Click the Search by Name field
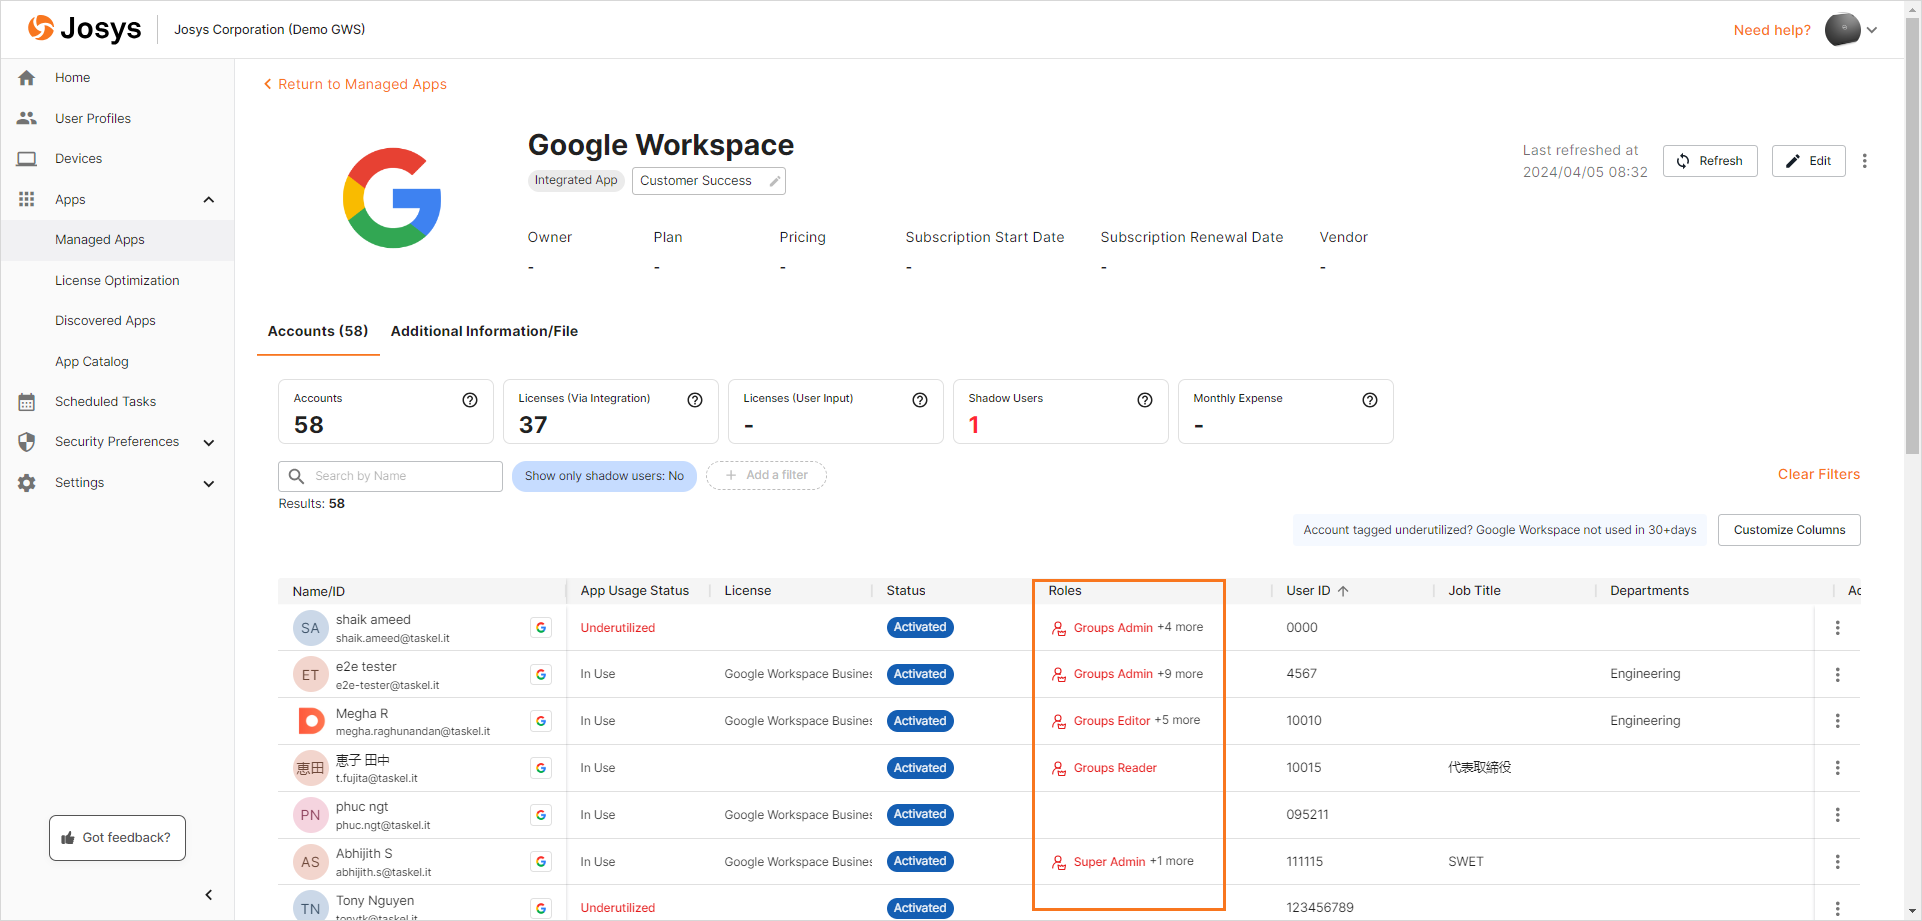This screenshot has height=921, width=1922. [x=390, y=476]
